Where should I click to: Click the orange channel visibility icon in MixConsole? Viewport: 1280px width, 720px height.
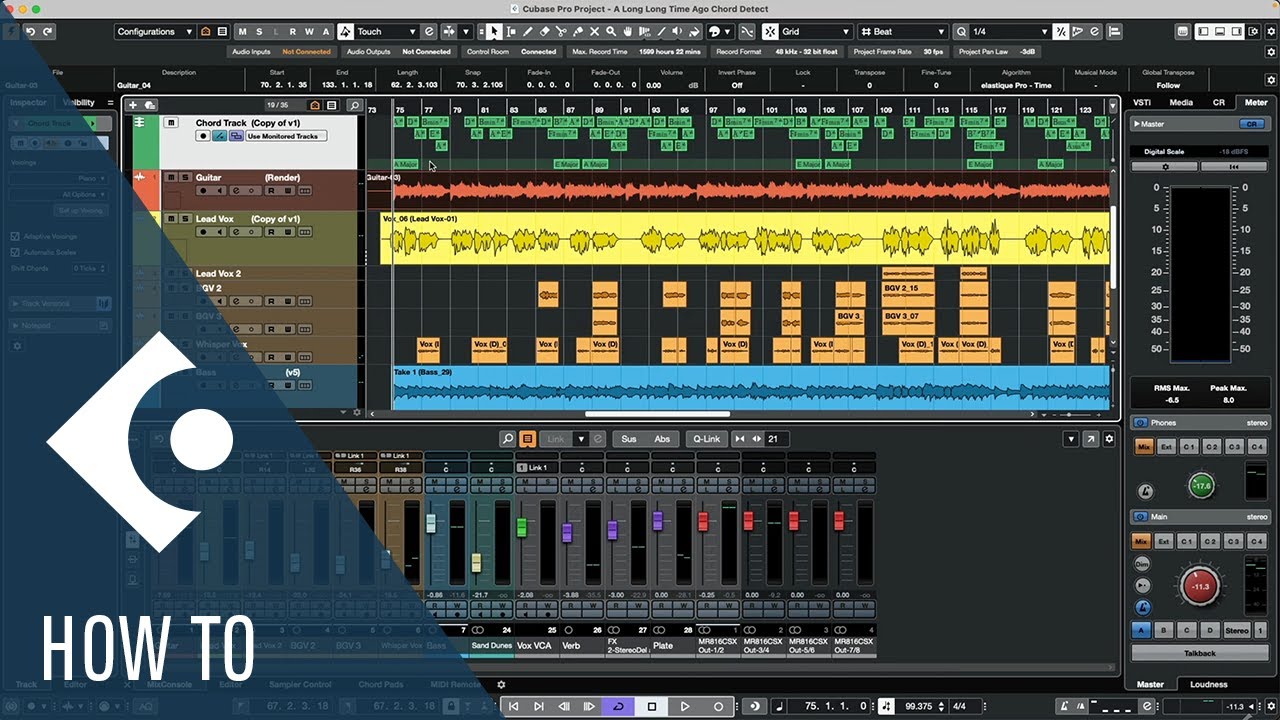click(x=527, y=439)
